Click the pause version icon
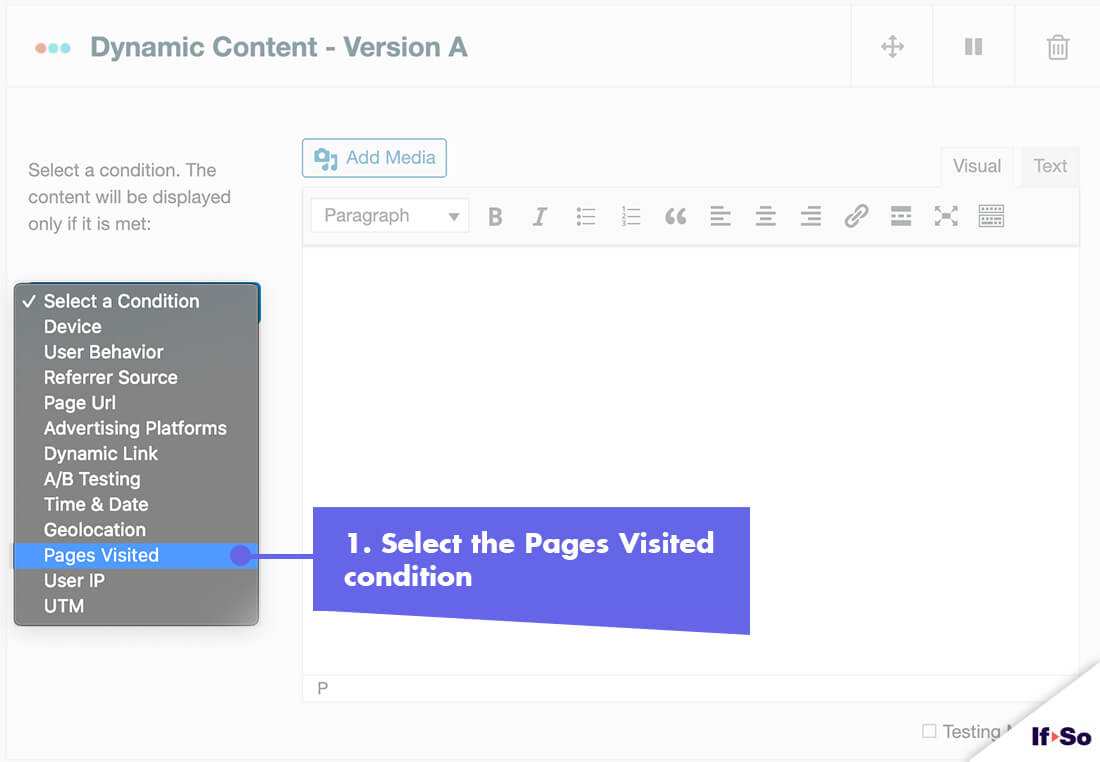The height and width of the screenshot is (762, 1100). point(973,47)
